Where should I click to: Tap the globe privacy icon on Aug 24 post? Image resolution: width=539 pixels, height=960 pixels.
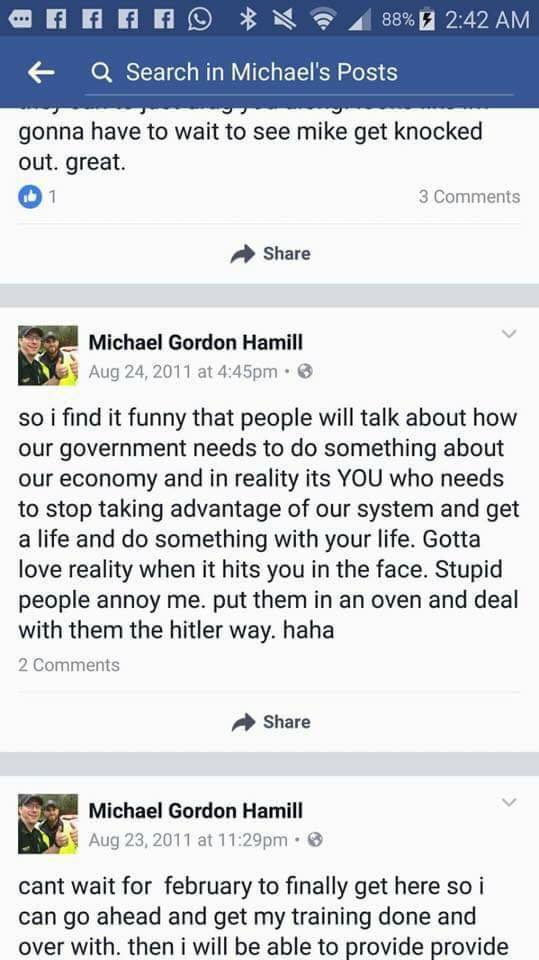click(x=305, y=372)
